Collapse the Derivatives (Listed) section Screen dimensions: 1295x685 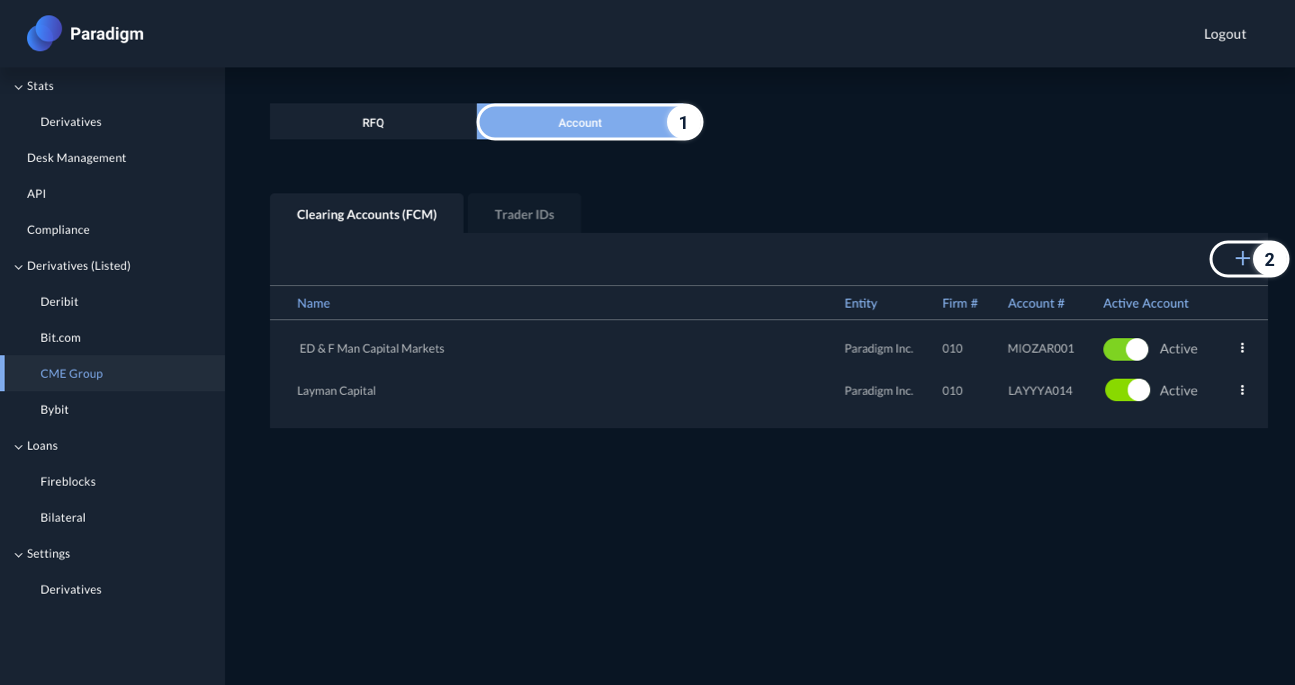pyautogui.click(x=19, y=267)
